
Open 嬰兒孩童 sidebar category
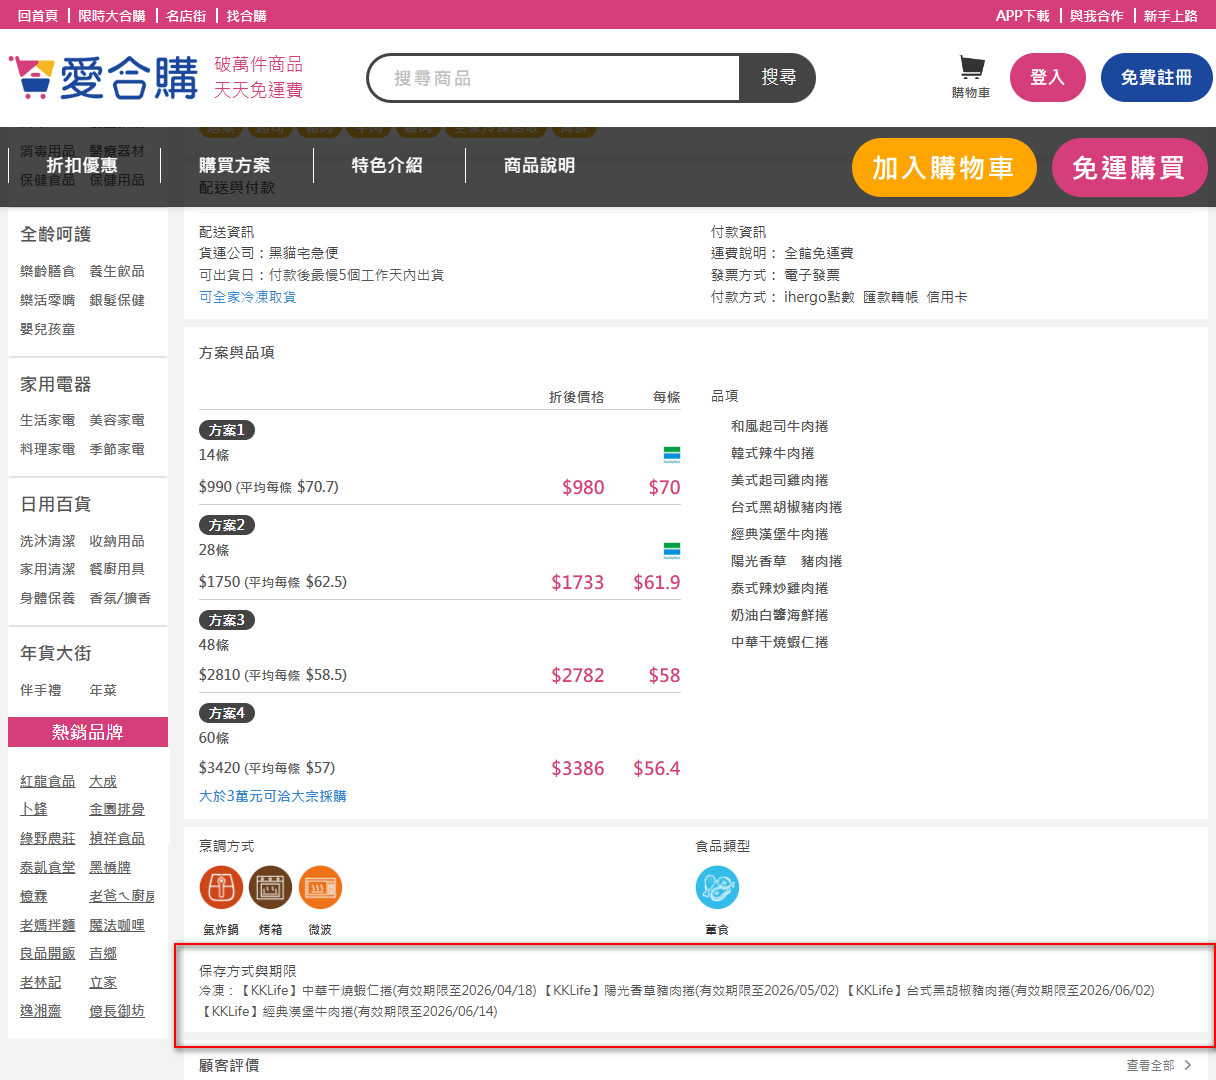48,329
